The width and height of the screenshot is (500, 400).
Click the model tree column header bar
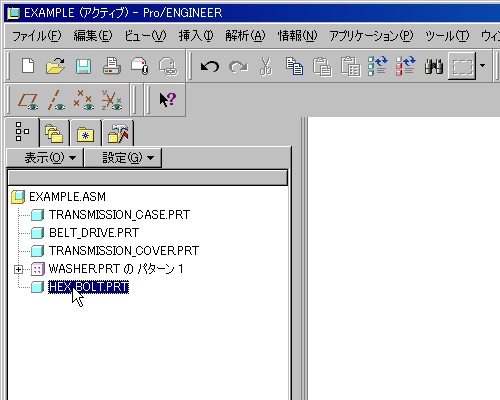147,178
